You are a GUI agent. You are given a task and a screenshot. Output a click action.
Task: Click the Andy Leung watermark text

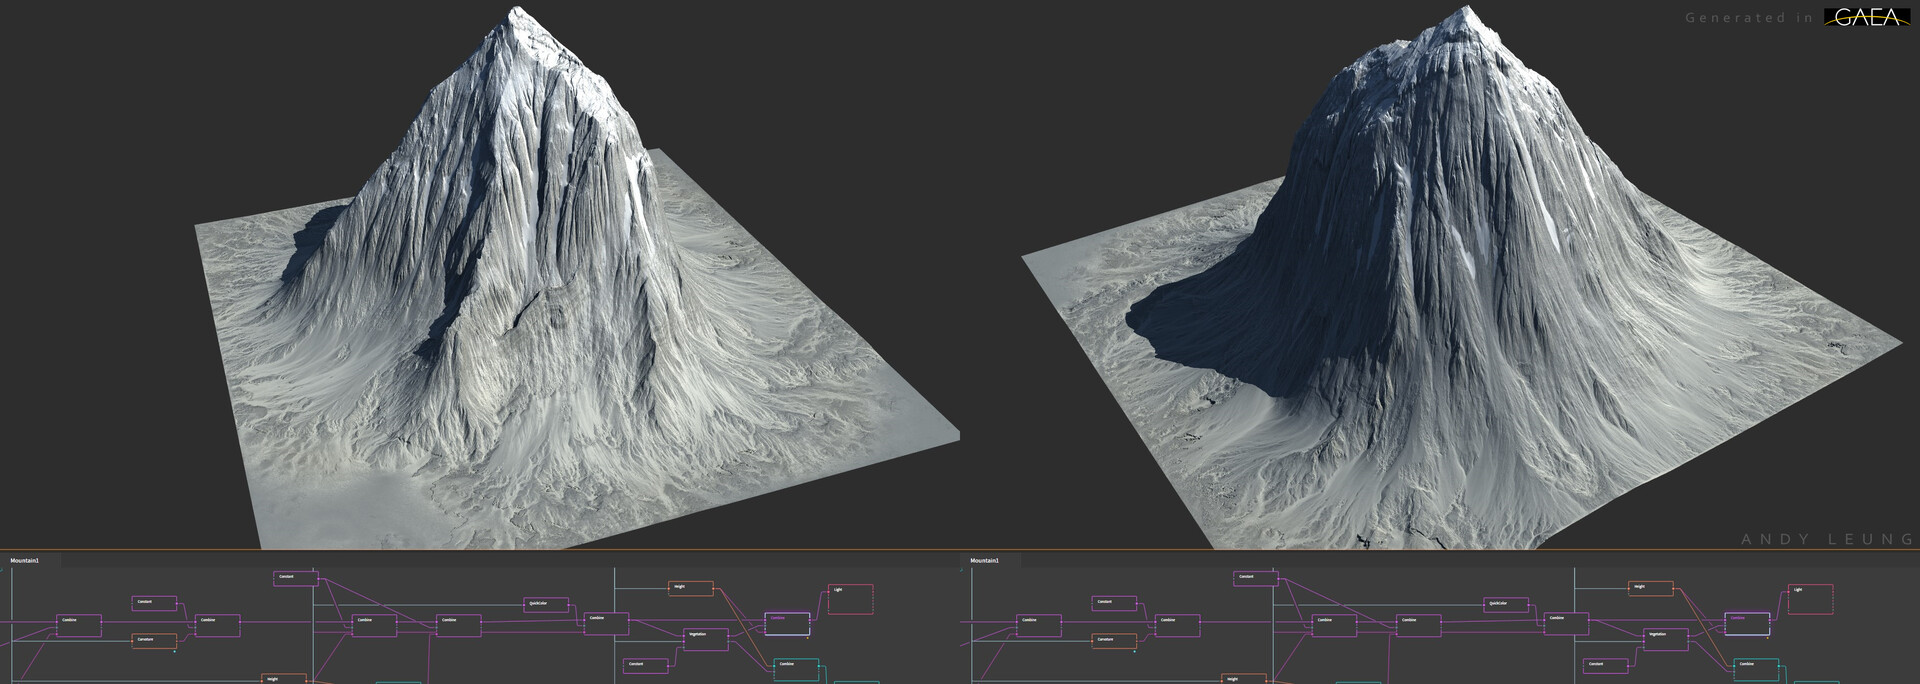pos(1827,539)
